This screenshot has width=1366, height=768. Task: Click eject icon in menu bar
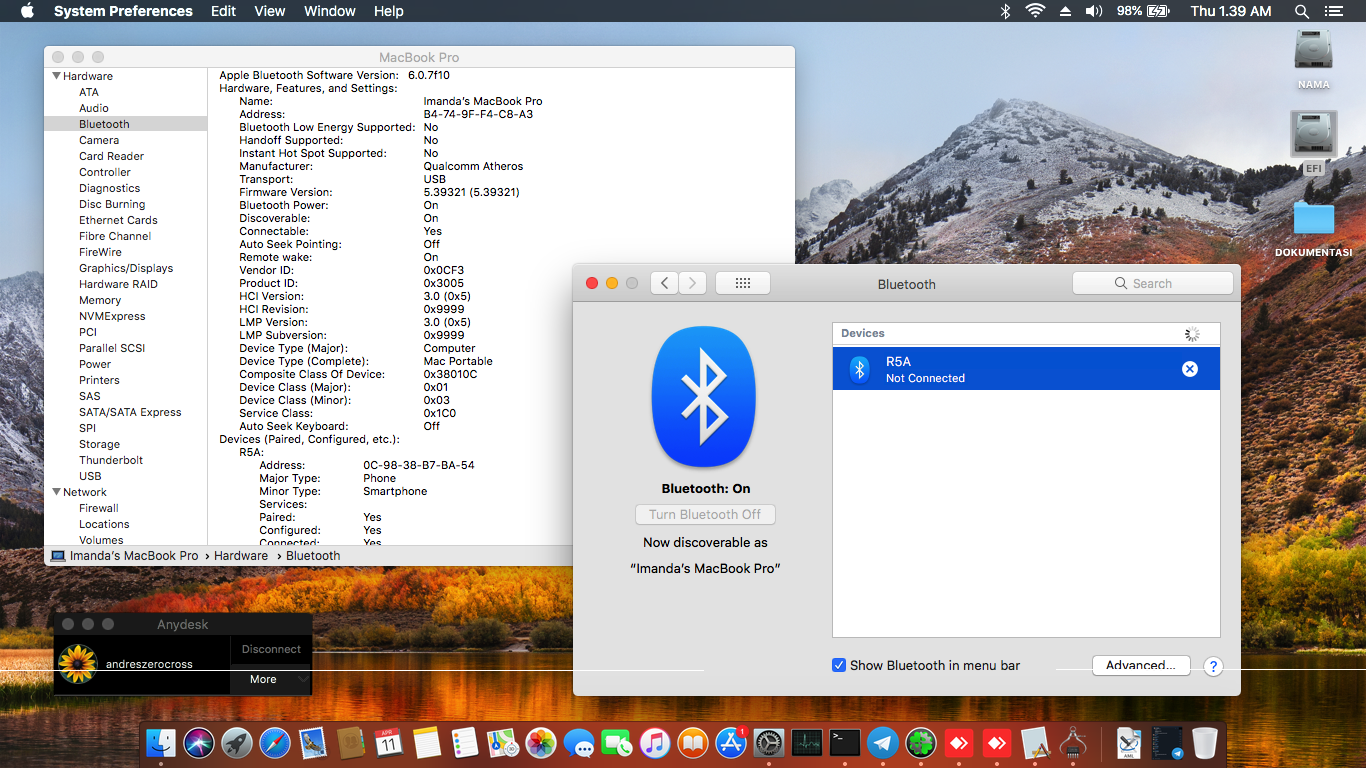(1064, 11)
